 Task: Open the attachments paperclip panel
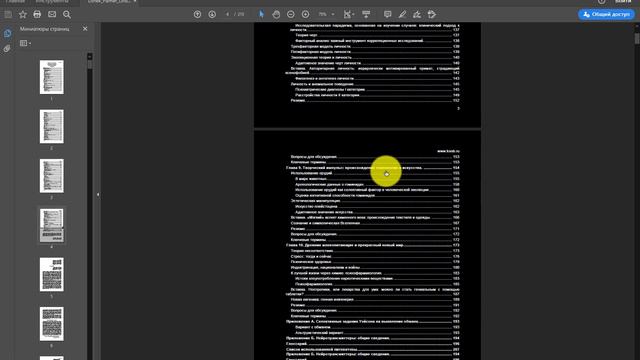pyautogui.click(x=7, y=49)
